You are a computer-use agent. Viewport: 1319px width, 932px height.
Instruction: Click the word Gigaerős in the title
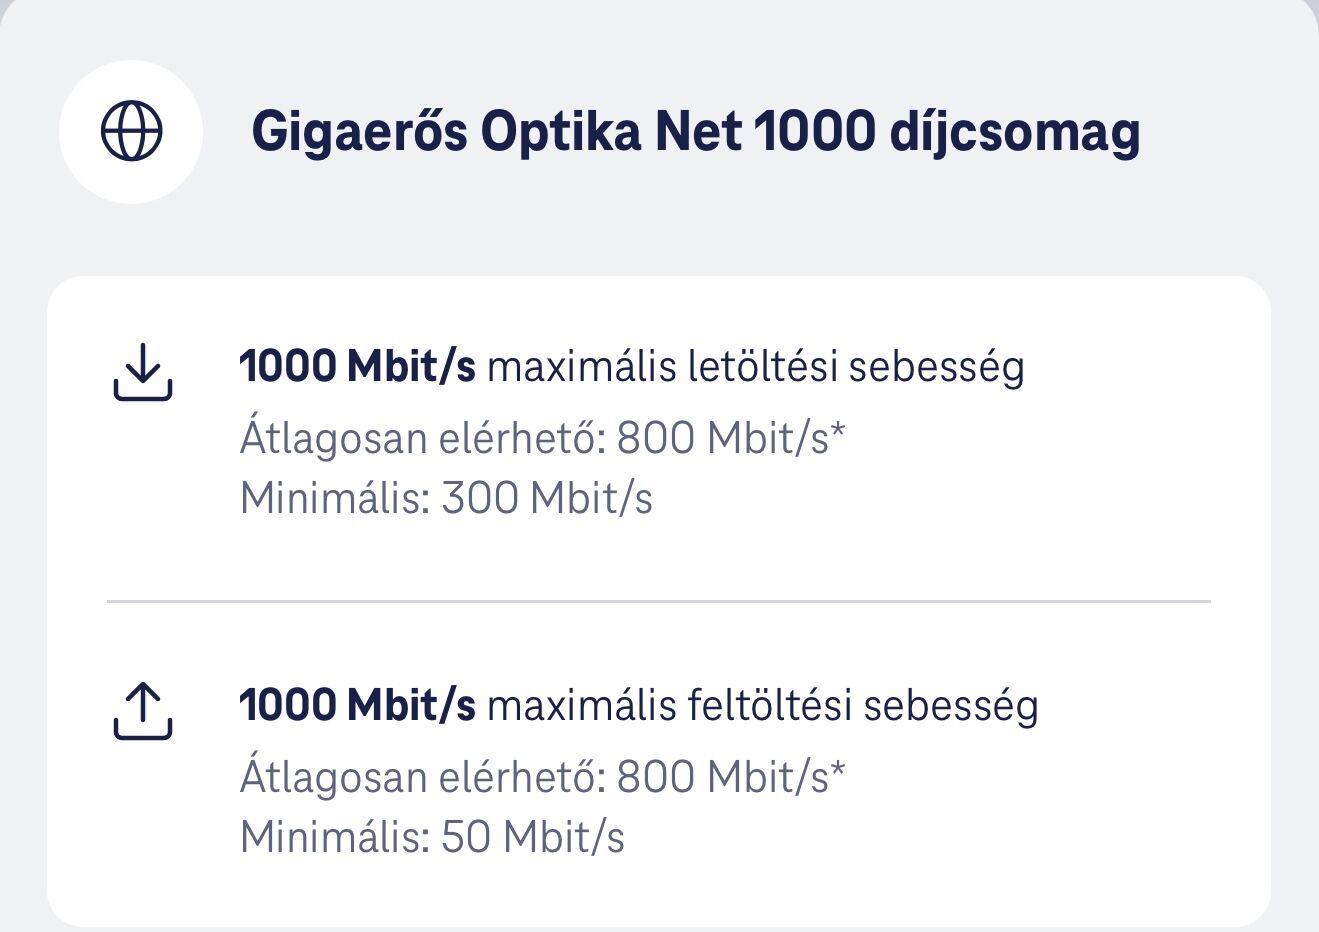[359, 133]
